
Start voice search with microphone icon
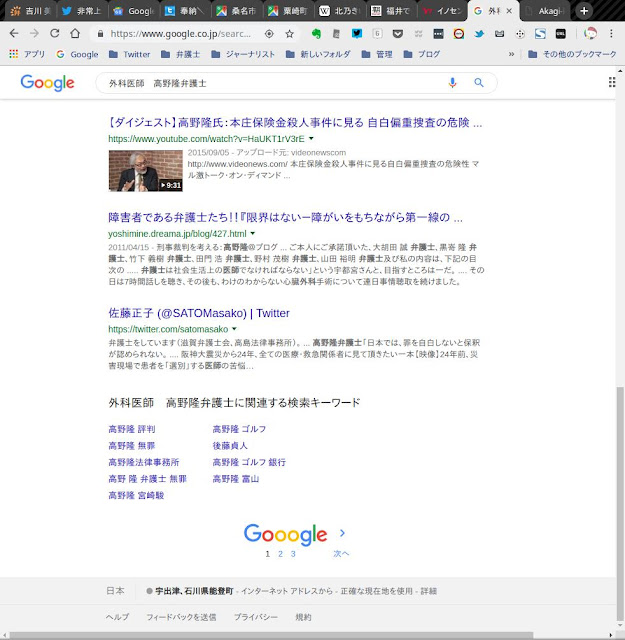click(452, 83)
